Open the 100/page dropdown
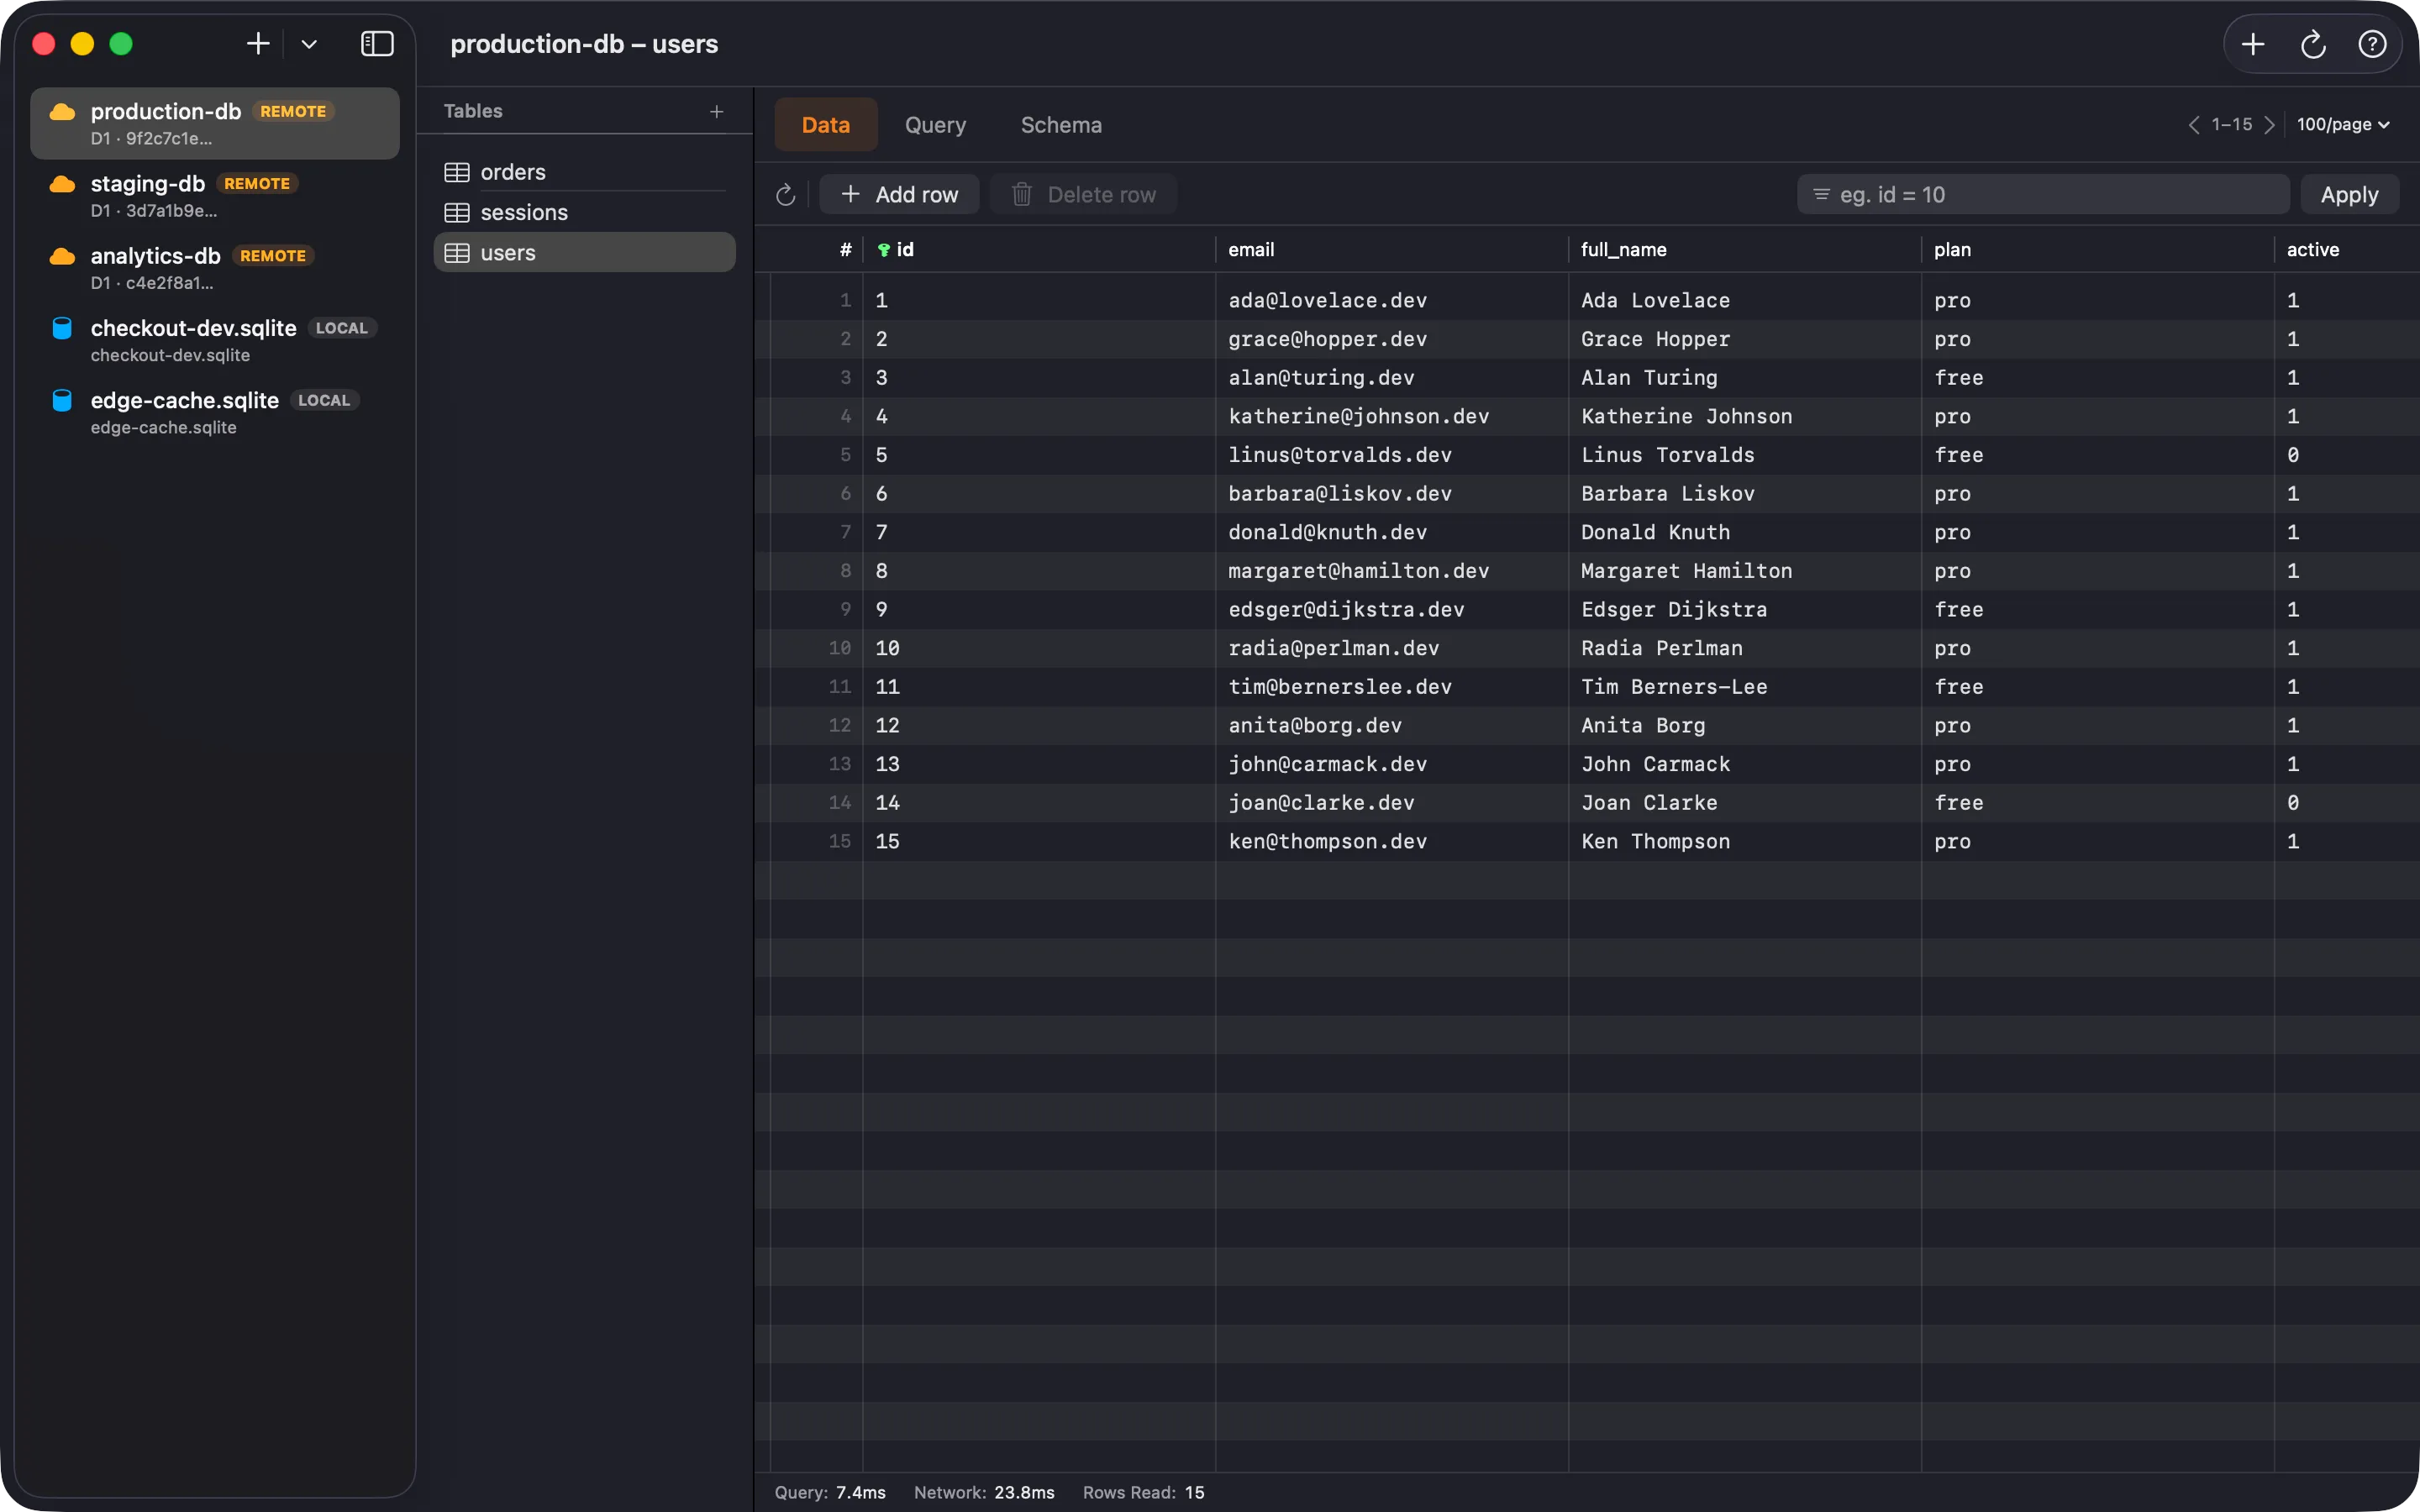The height and width of the screenshot is (1512, 2420). pyautogui.click(x=2343, y=125)
